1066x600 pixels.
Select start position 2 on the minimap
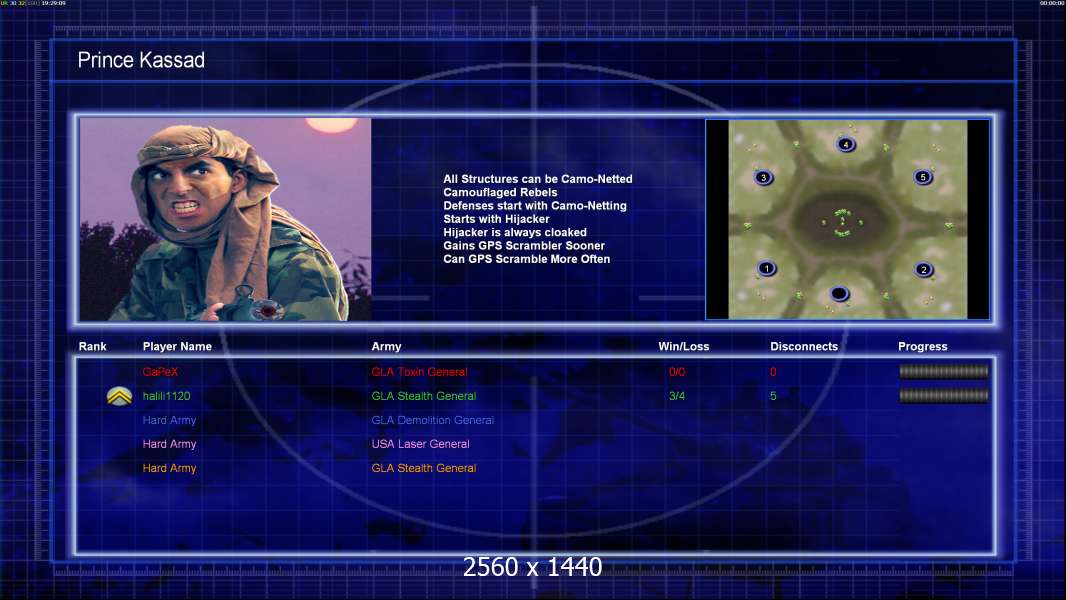[923, 270]
